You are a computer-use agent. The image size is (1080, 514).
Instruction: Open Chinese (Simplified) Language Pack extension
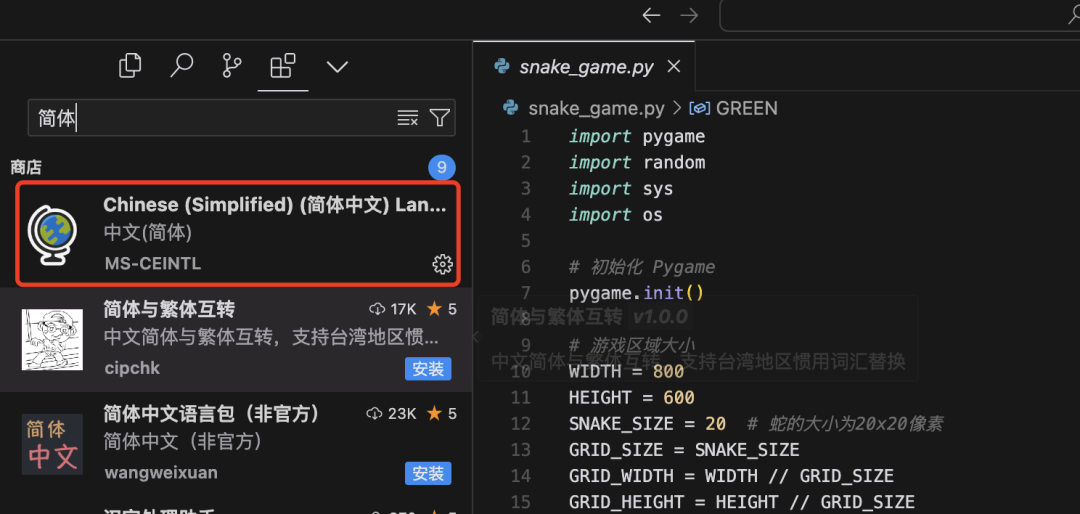click(x=238, y=233)
